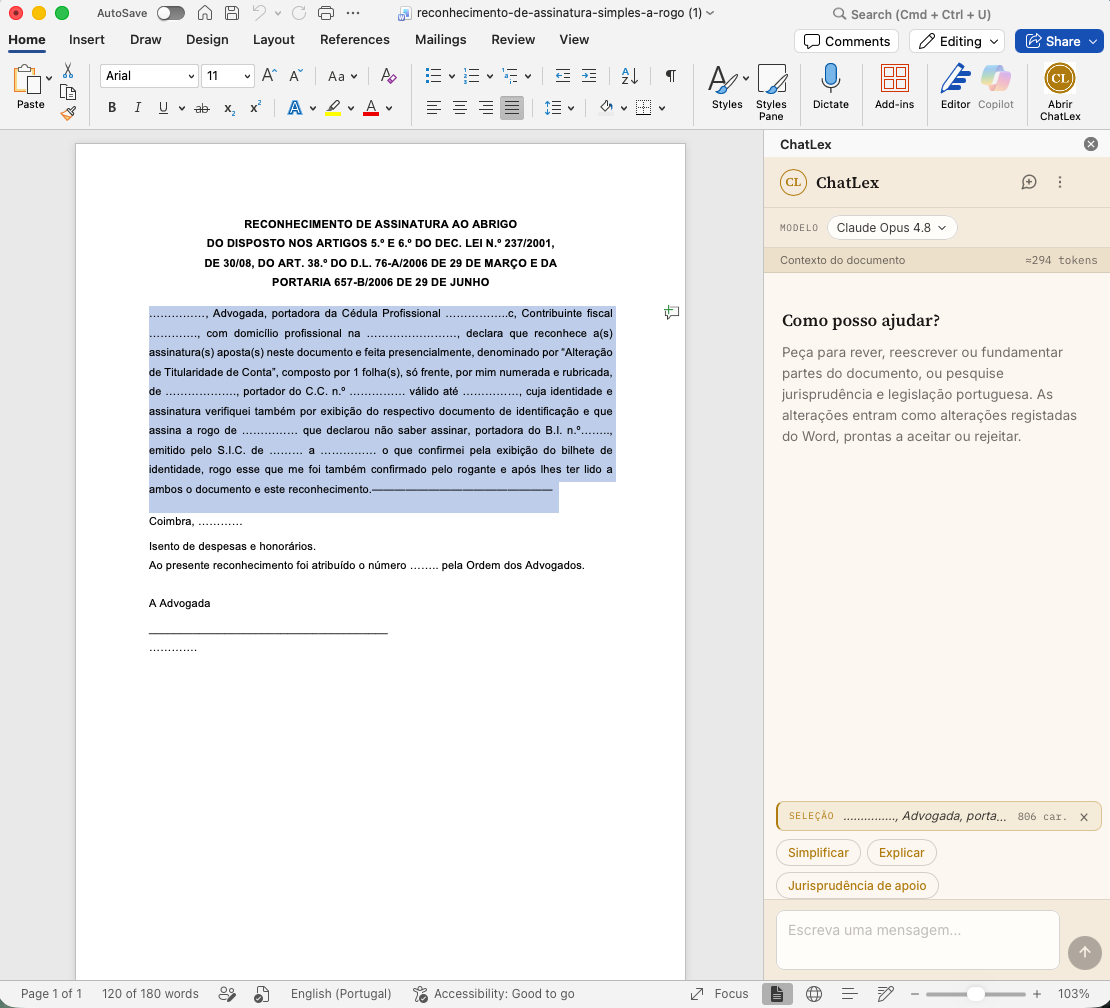
Task: Toggle Underline formatting
Action: point(164,108)
